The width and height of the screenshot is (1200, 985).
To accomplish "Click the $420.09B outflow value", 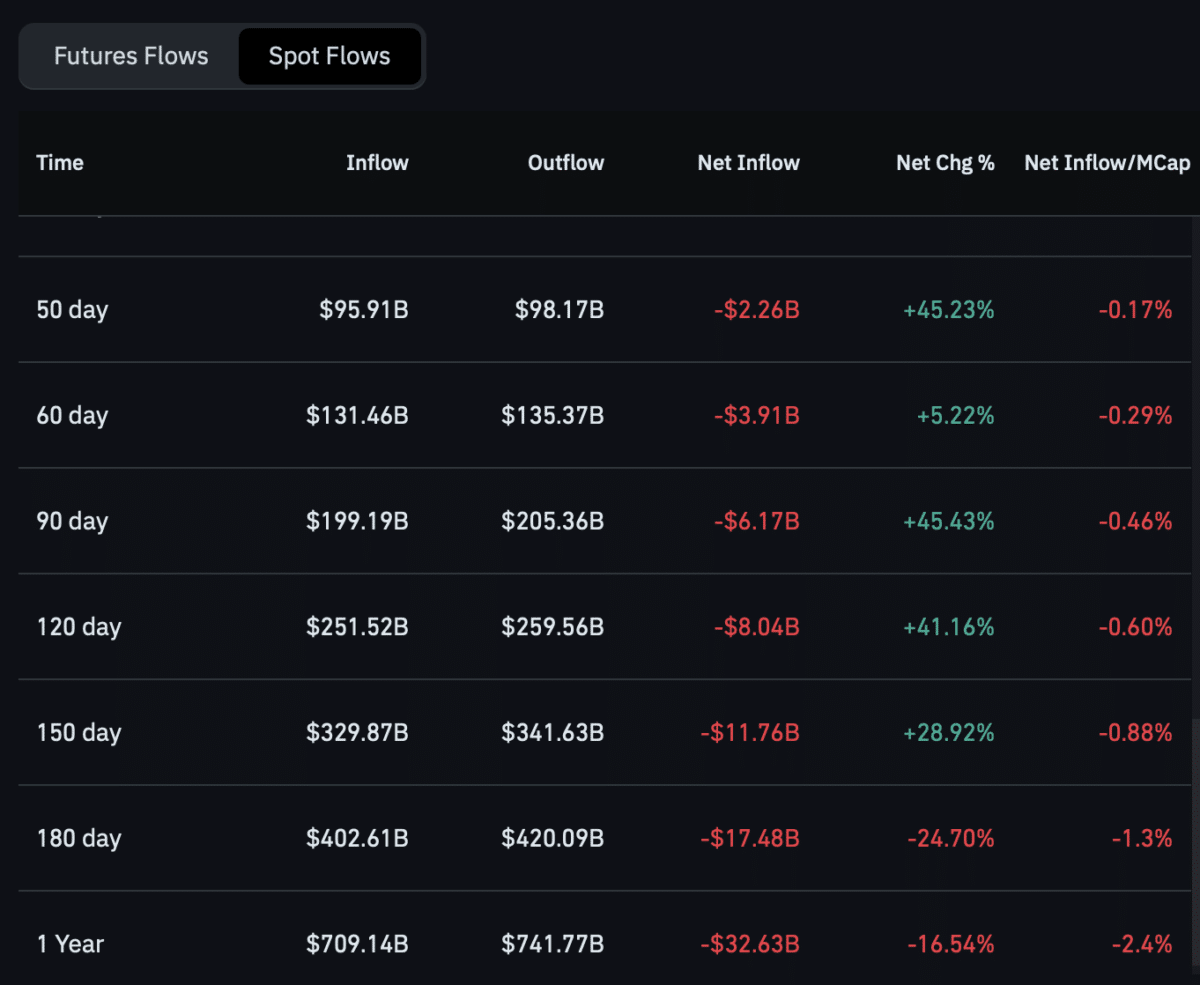I will [x=552, y=839].
